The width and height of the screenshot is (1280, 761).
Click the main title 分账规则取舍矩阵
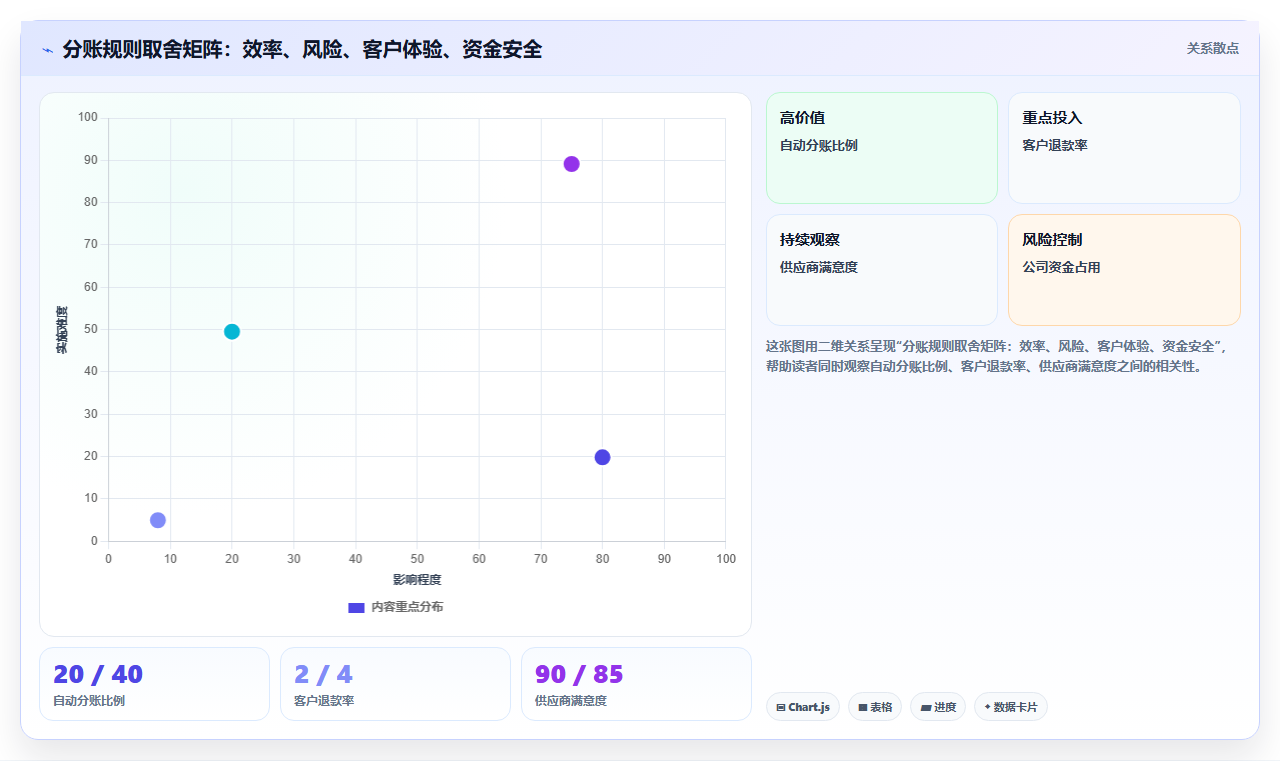click(302, 49)
